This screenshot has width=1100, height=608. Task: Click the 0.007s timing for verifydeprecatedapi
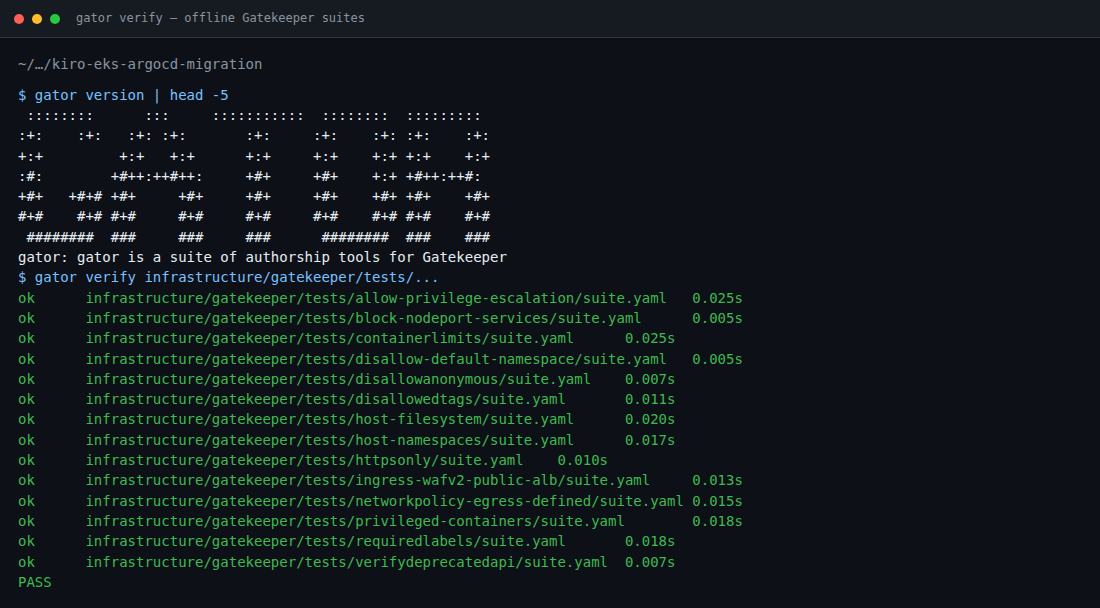(650, 562)
